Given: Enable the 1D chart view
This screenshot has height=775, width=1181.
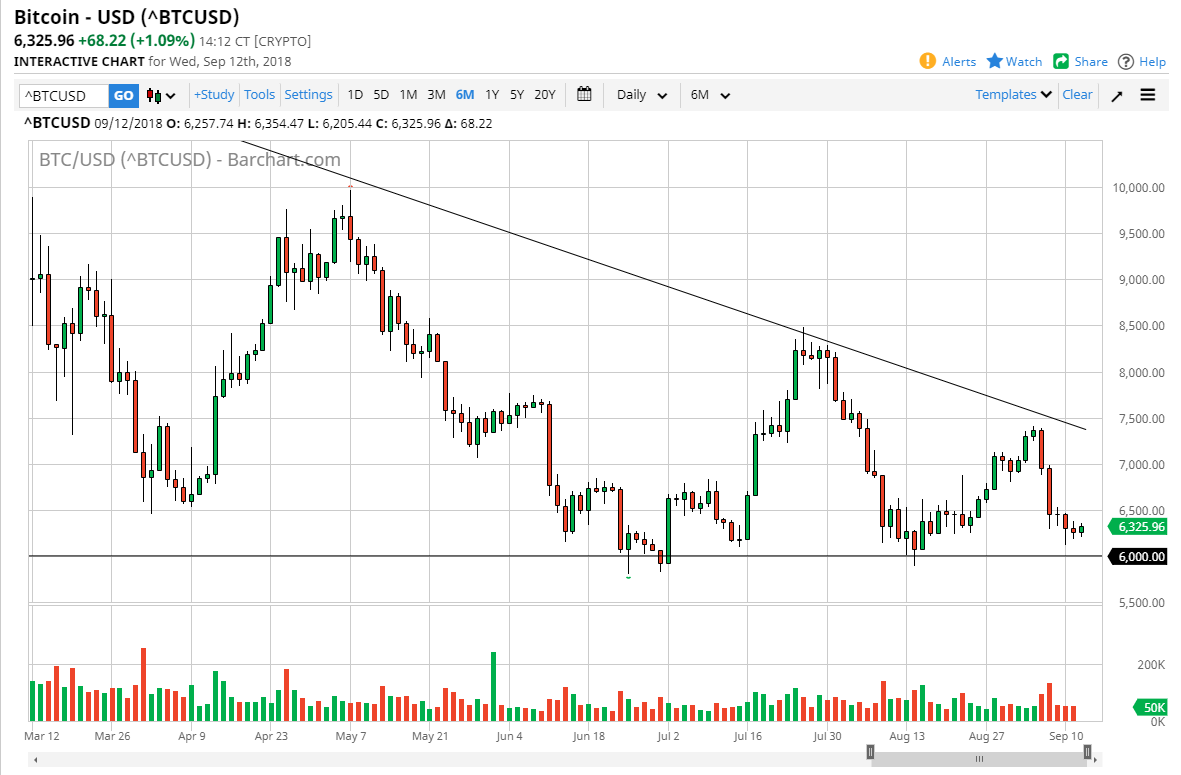Looking at the screenshot, I should [355, 94].
